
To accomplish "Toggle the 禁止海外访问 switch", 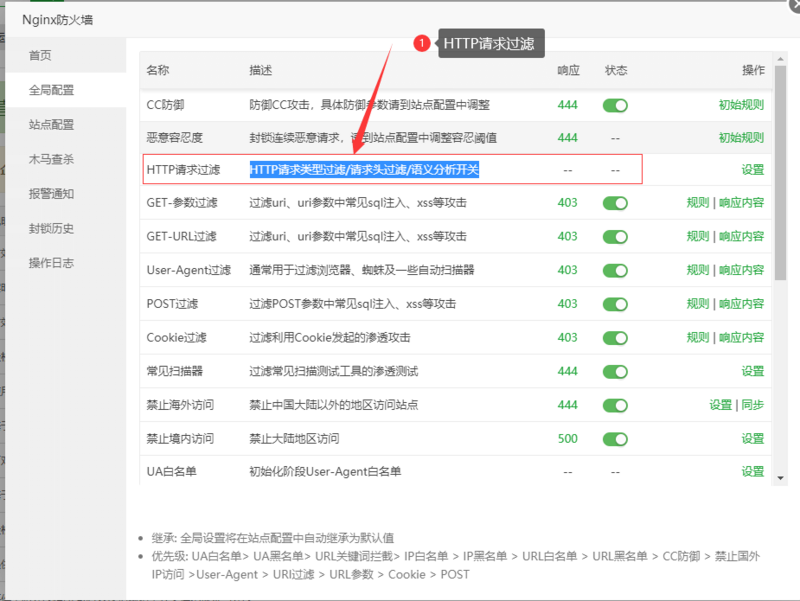I will [615, 405].
